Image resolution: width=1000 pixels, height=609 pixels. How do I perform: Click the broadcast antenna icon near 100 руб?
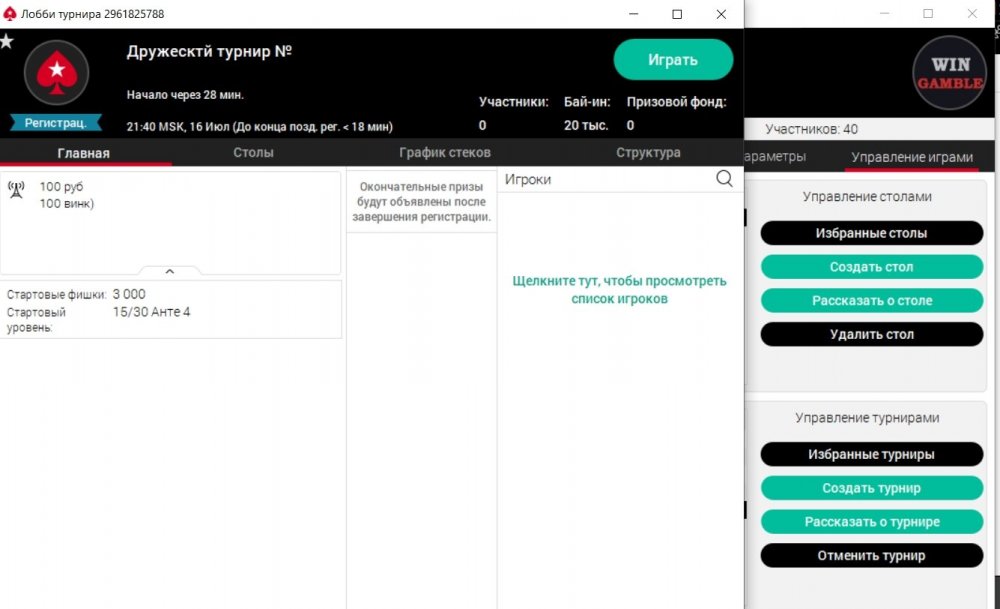16,189
